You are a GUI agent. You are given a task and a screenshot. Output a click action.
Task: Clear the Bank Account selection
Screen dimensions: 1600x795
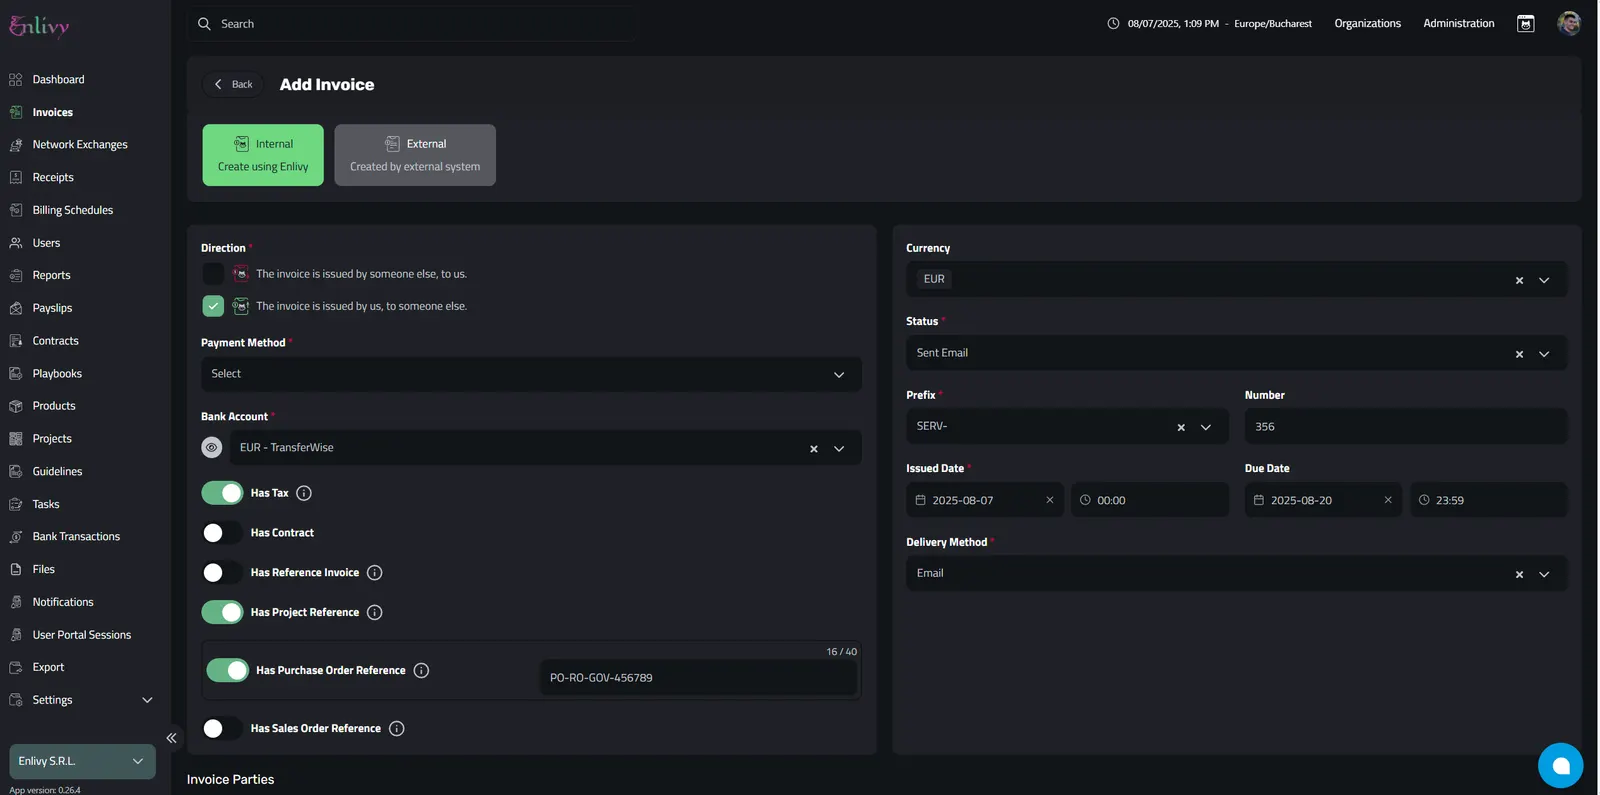click(x=813, y=449)
